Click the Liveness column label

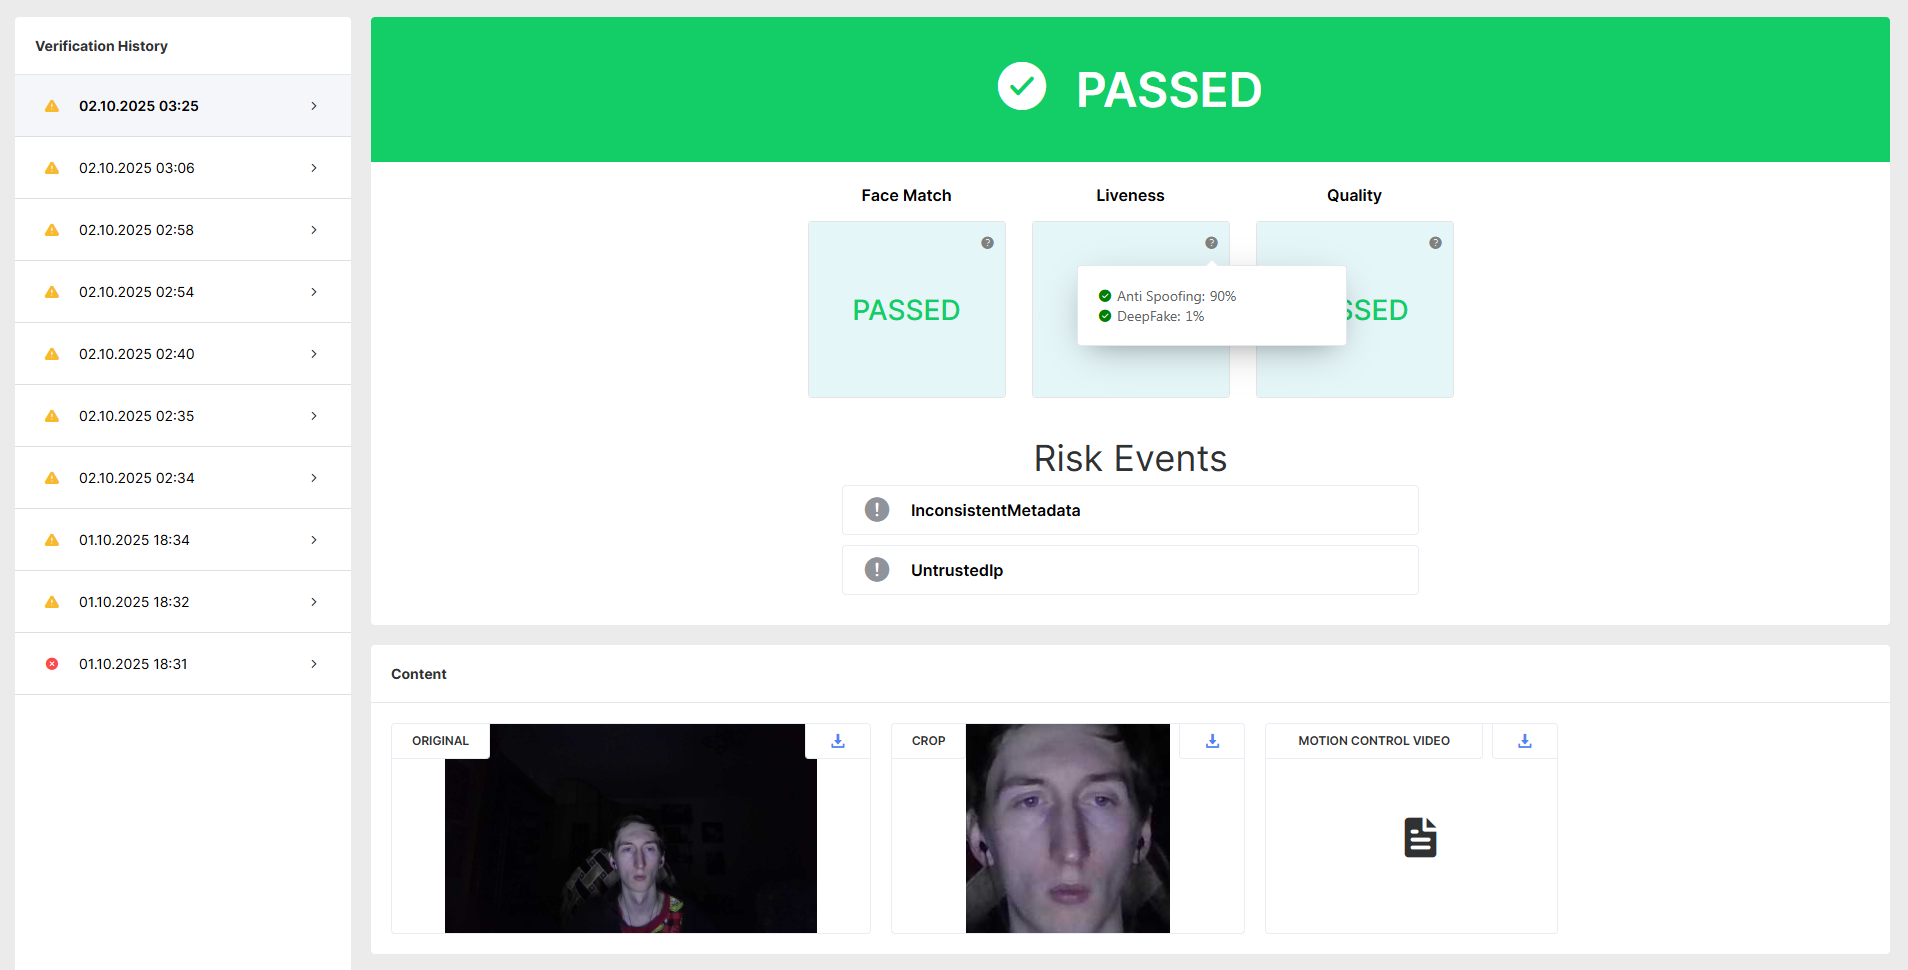(x=1130, y=195)
